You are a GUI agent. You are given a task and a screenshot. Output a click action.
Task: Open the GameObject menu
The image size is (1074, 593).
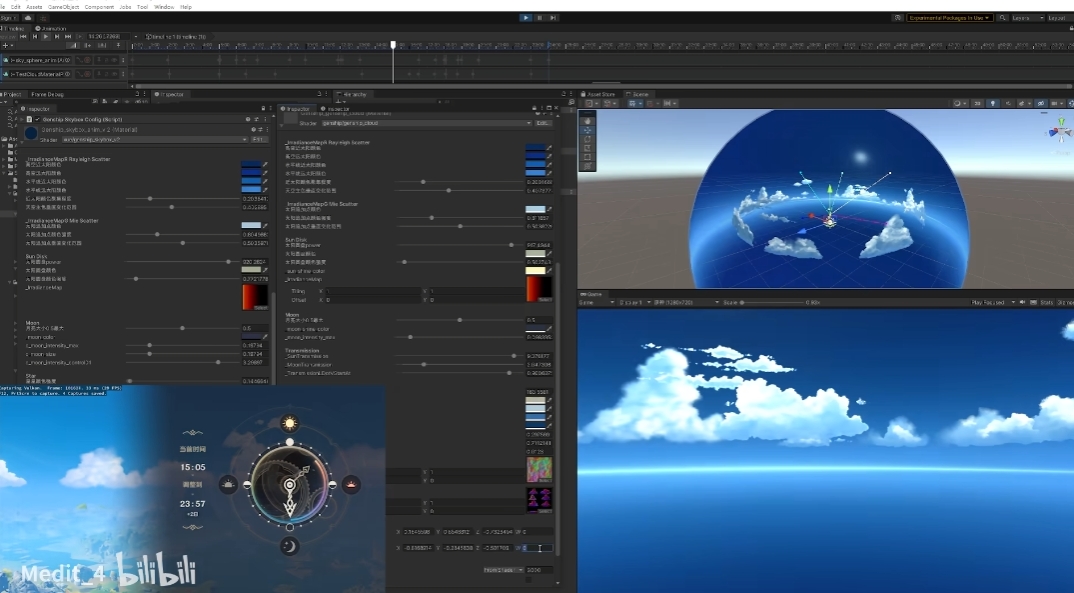(64, 7)
